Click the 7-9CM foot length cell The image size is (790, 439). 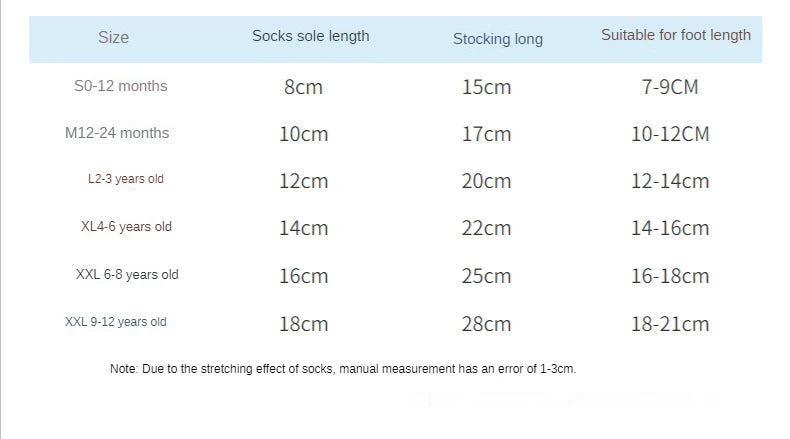(670, 87)
